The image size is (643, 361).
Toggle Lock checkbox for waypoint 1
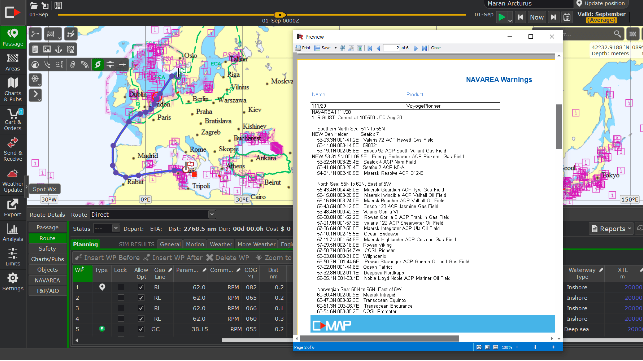(121, 287)
